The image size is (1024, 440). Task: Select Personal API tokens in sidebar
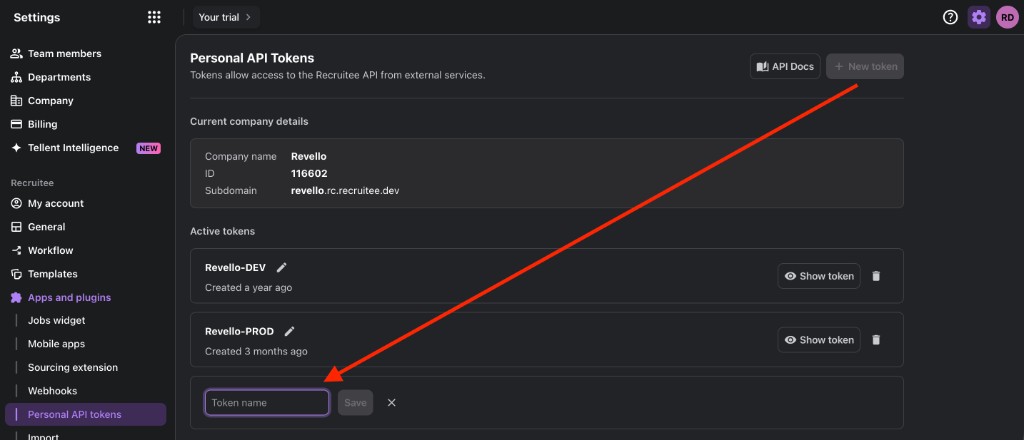click(86, 415)
